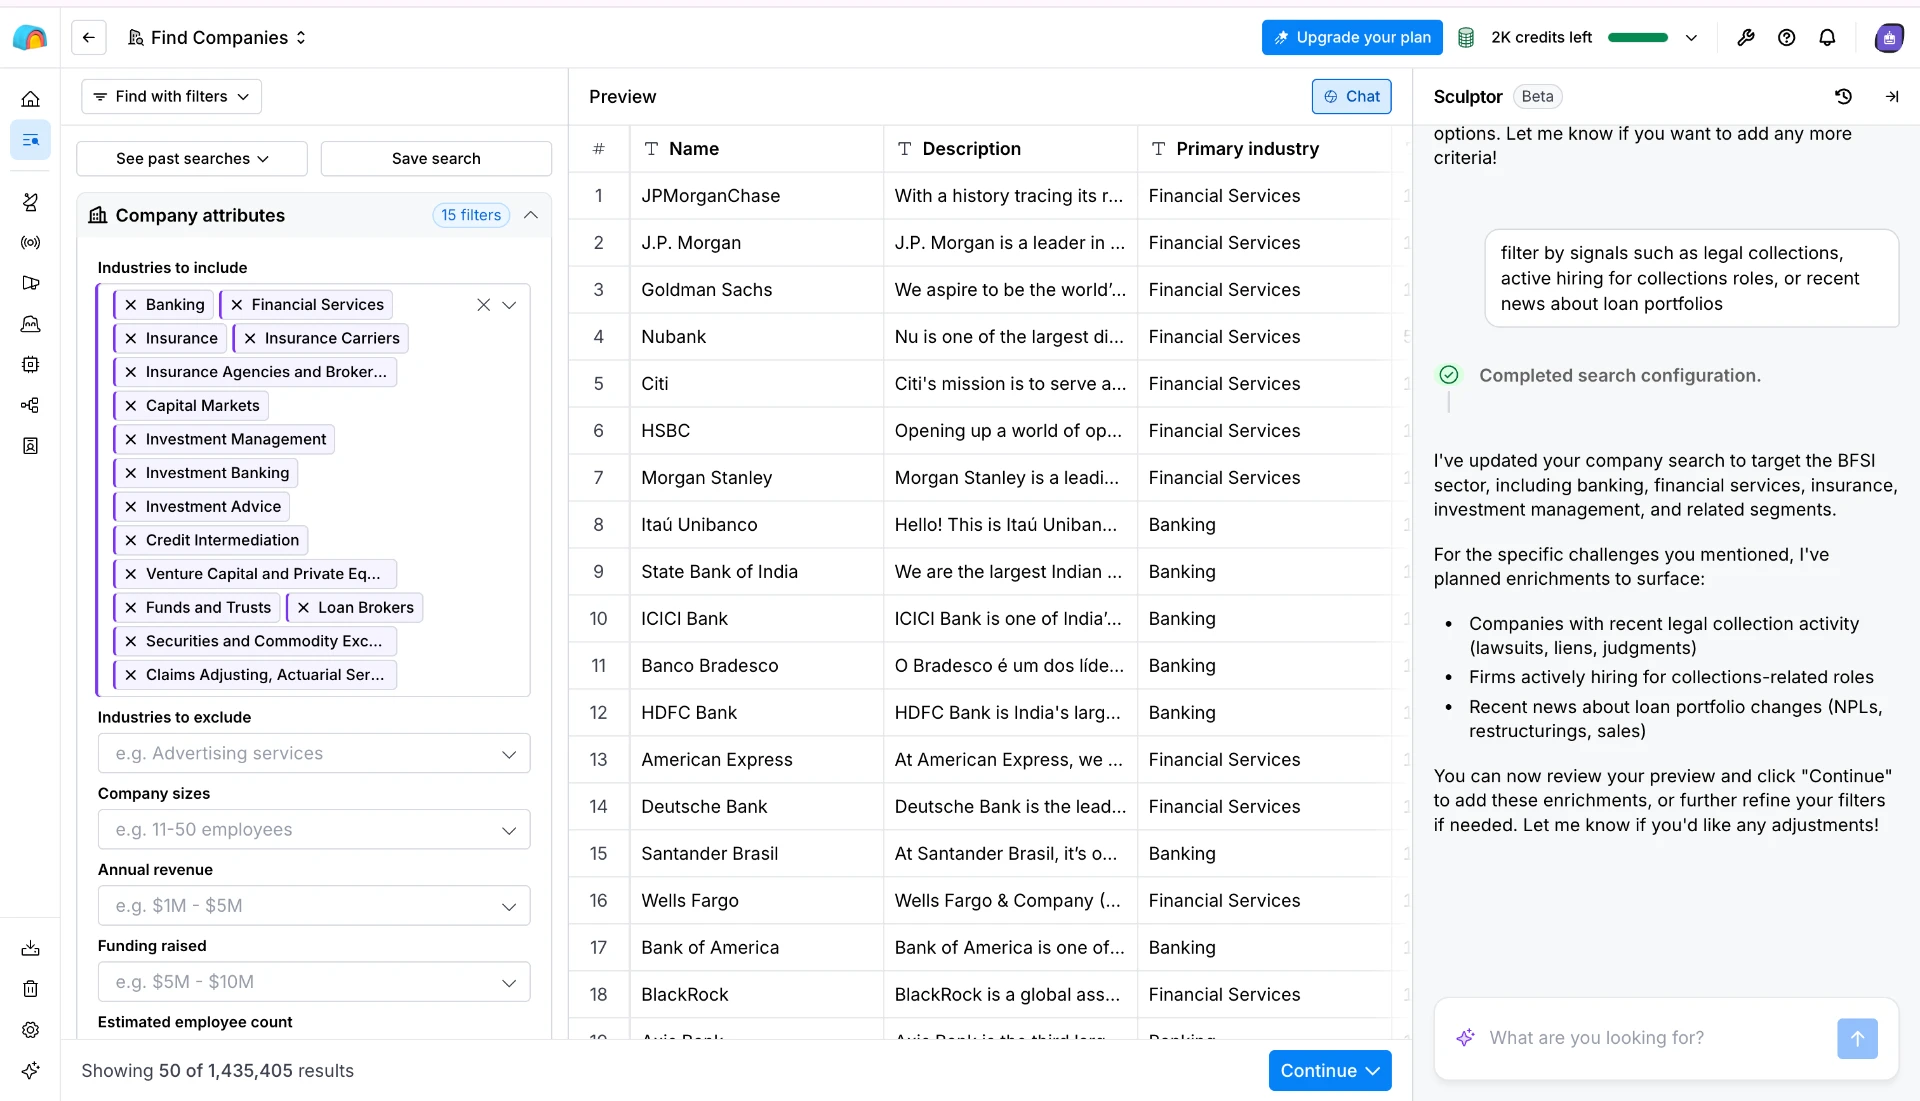Open the settings gear in sidebar
The height and width of the screenshot is (1101, 1920).
31,1030
